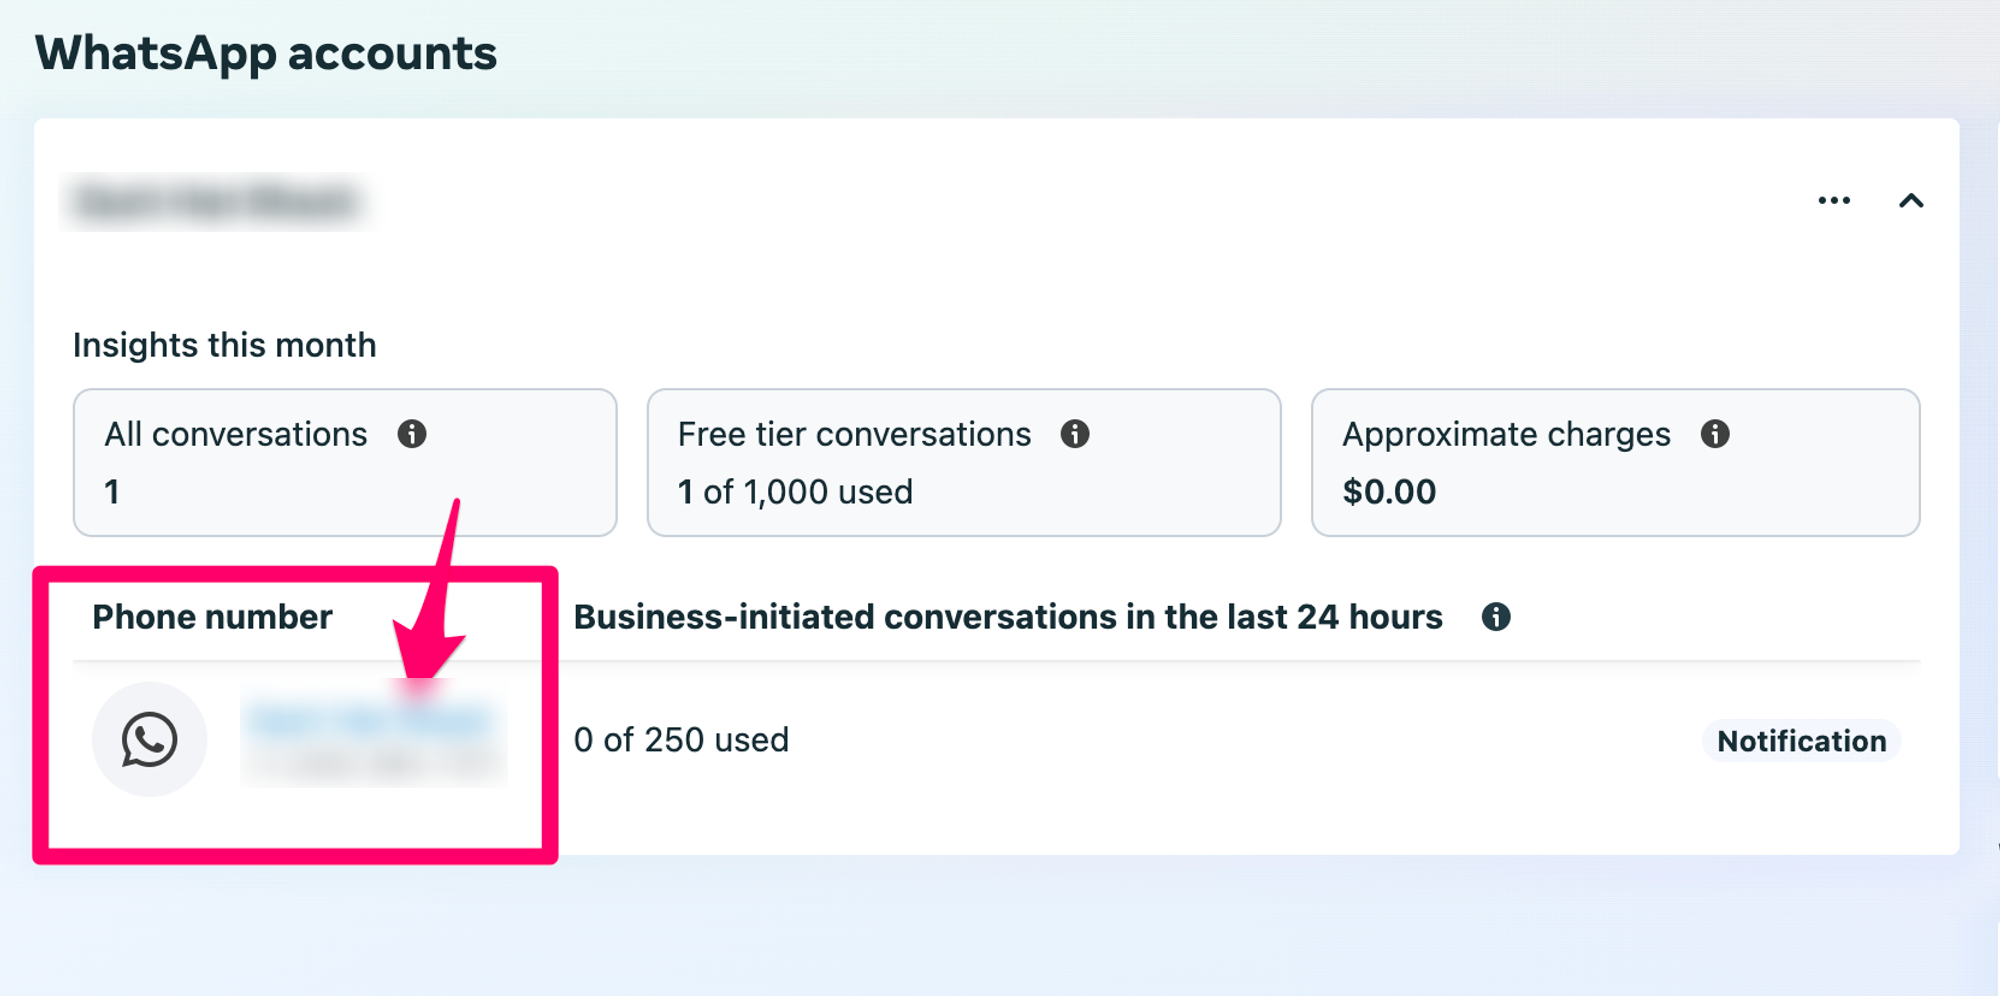Open the three-dot account options menu

point(1834,201)
